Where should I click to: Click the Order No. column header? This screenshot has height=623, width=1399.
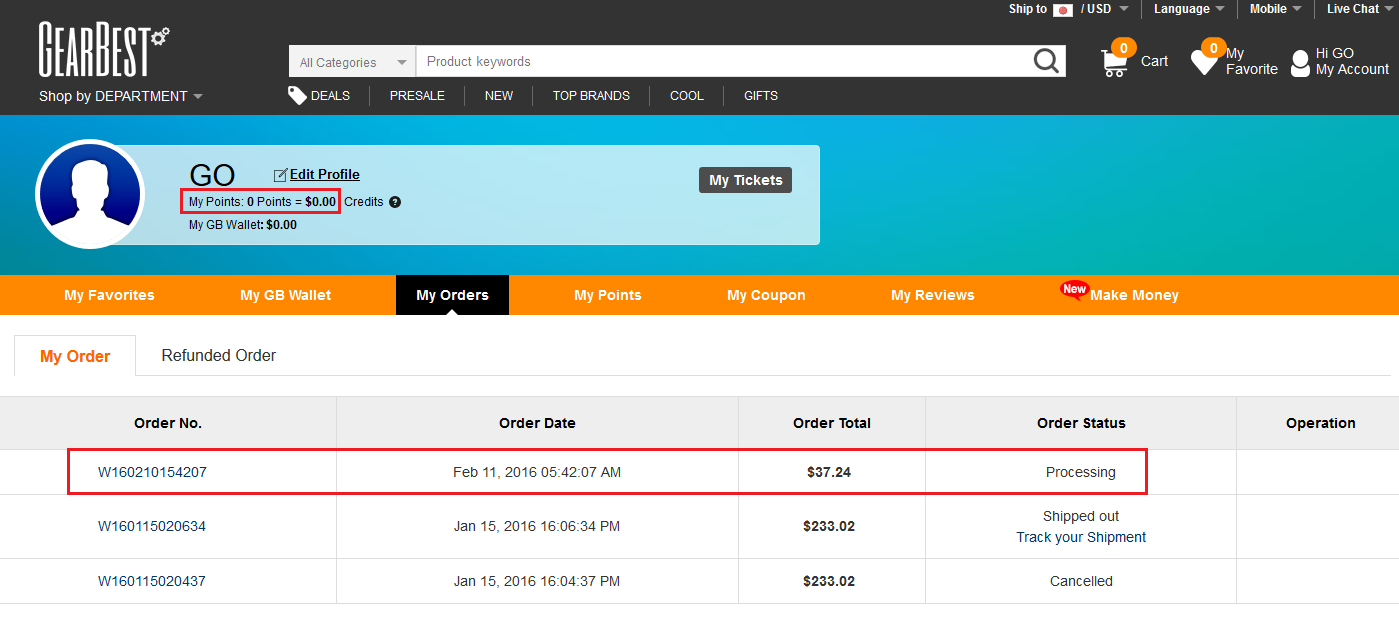168,423
